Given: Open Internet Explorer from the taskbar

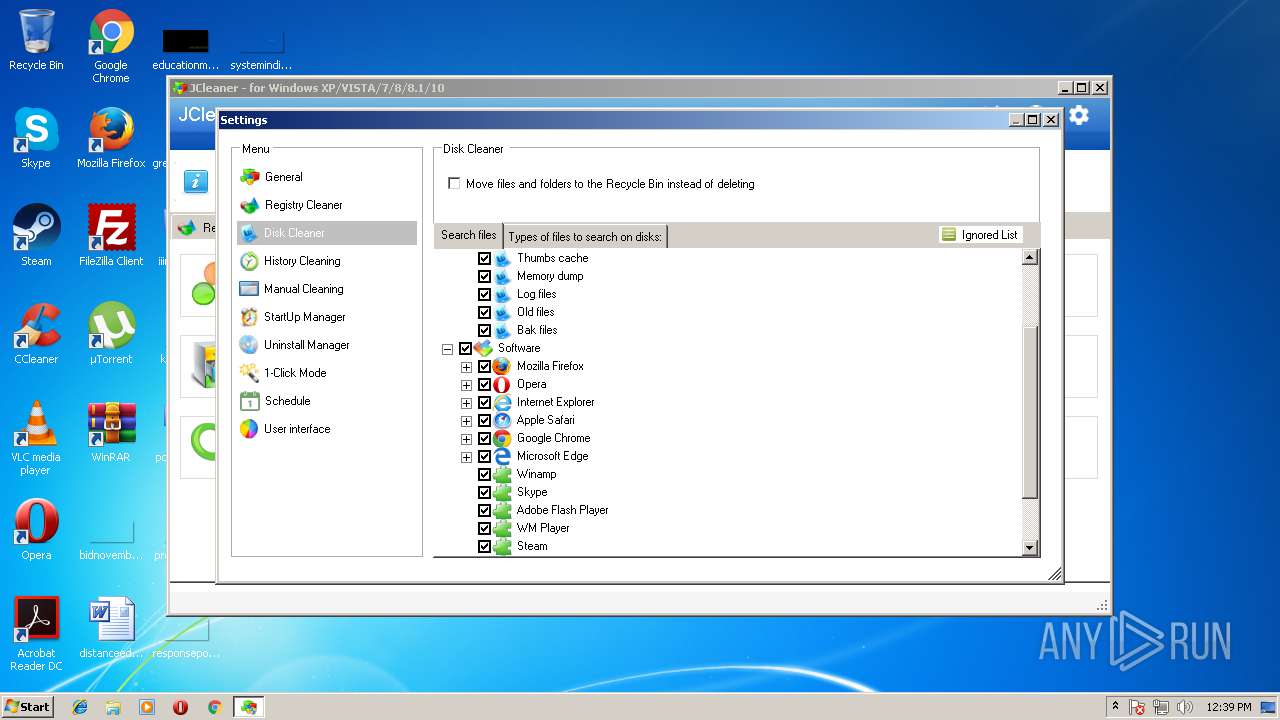Looking at the screenshot, I should coord(80,707).
